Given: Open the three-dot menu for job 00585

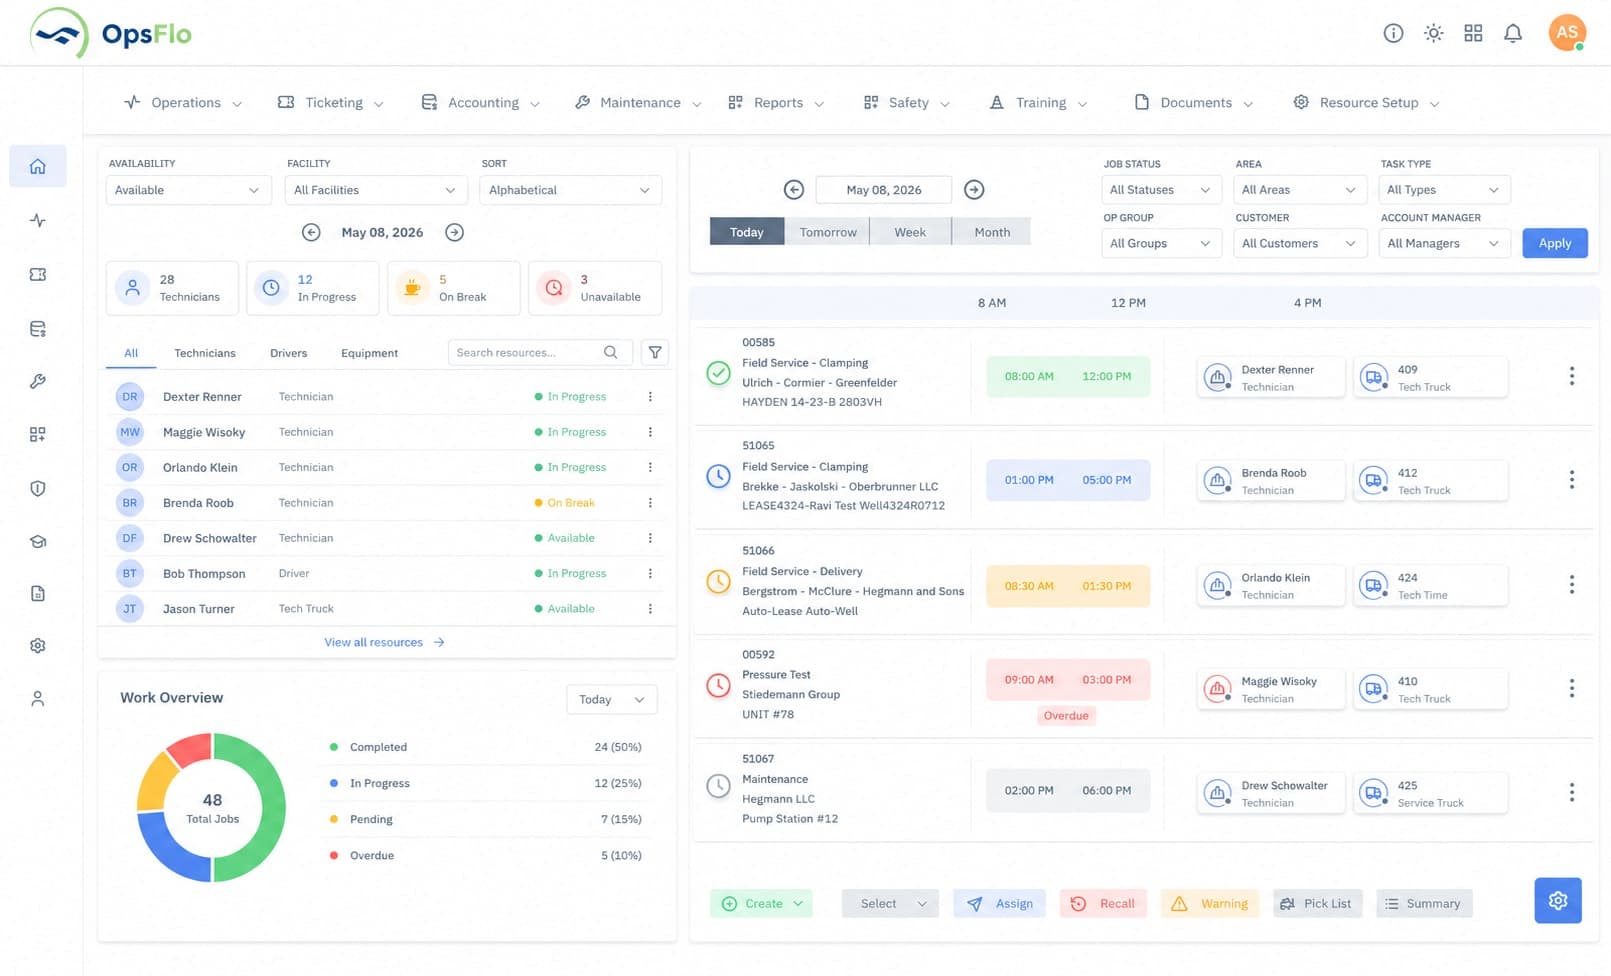Looking at the screenshot, I should pos(1571,376).
